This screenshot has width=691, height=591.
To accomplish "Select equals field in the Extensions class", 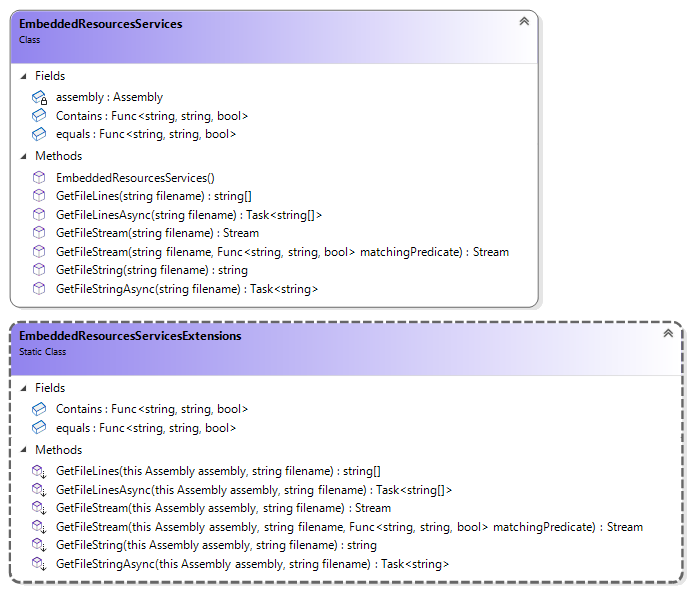I will 146,427.
